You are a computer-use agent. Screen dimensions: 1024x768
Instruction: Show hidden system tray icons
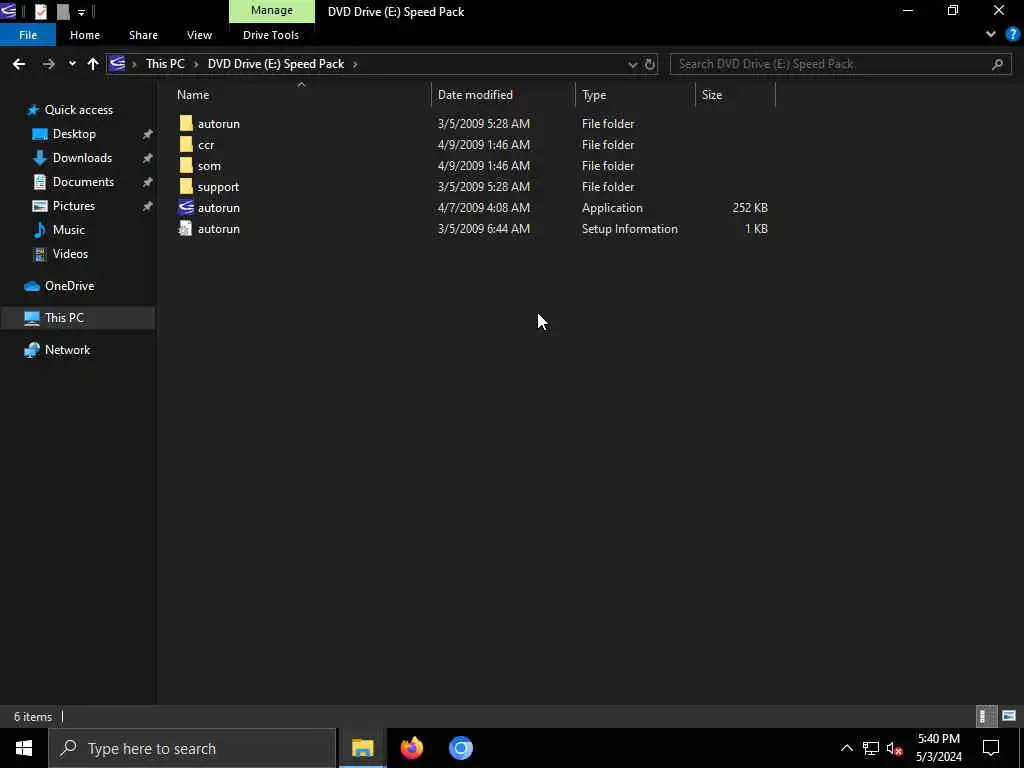coord(846,748)
